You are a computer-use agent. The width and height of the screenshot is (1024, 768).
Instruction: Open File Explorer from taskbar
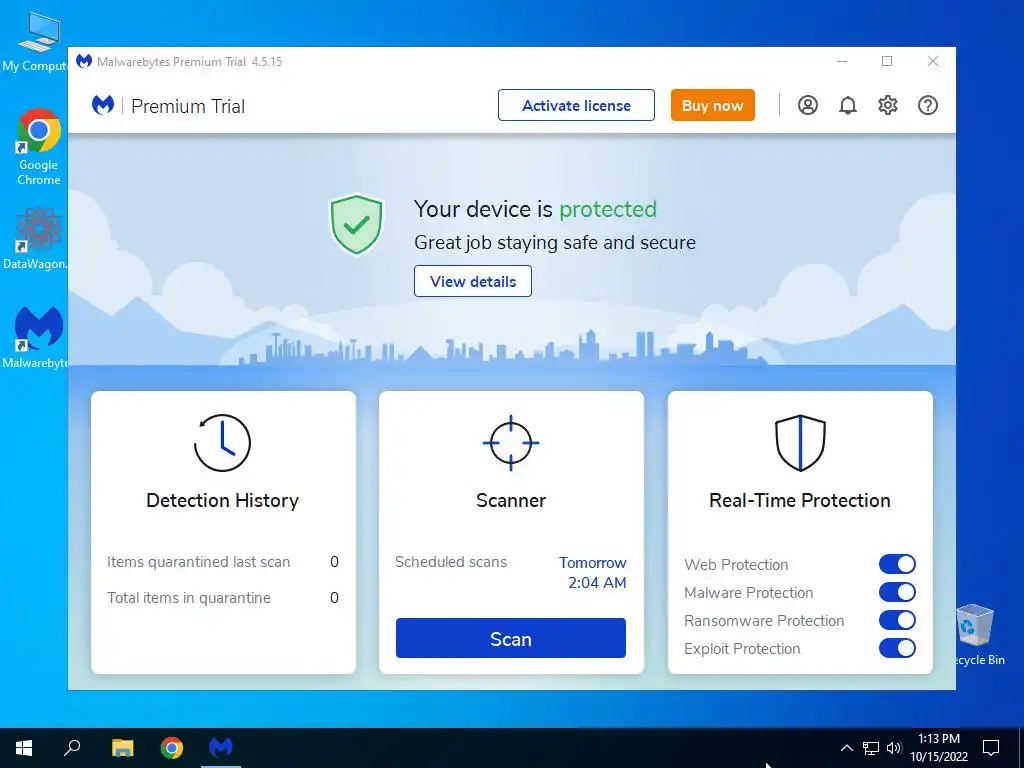[x=122, y=748]
